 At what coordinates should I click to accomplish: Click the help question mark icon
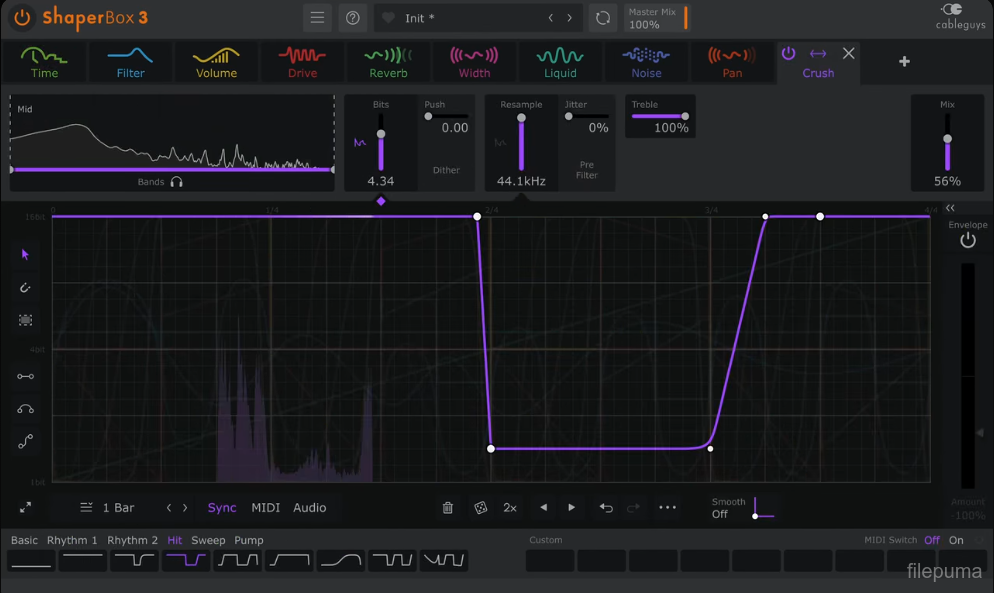(352, 18)
